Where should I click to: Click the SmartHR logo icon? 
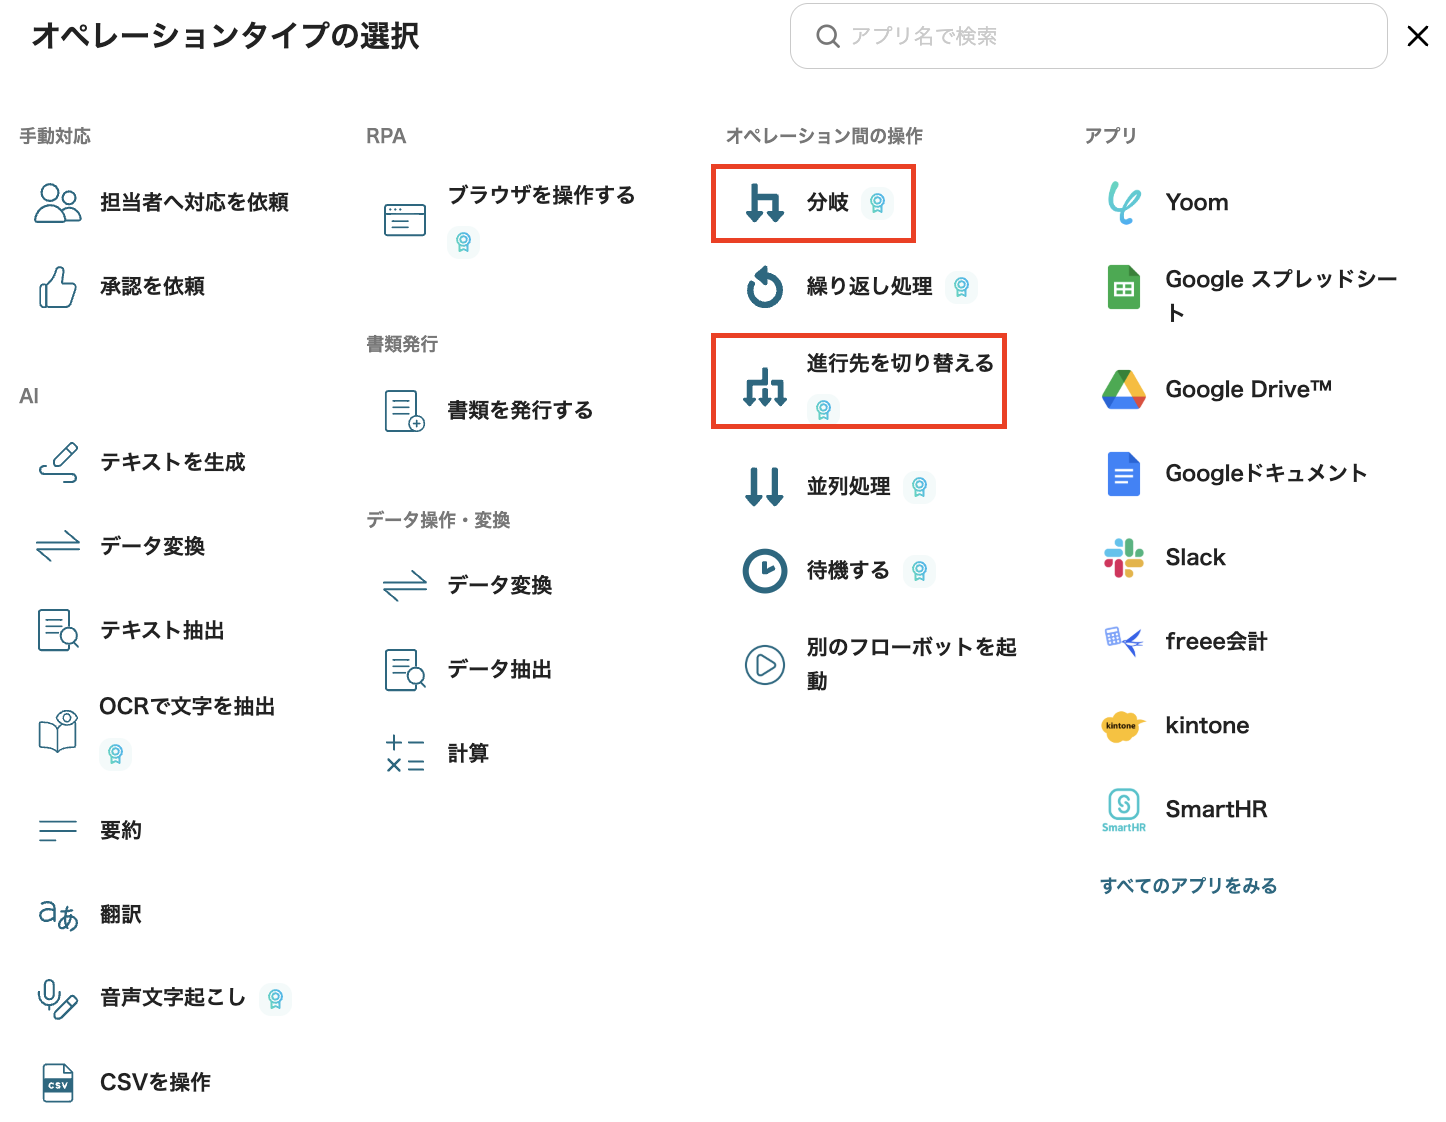pos(1124,810)
